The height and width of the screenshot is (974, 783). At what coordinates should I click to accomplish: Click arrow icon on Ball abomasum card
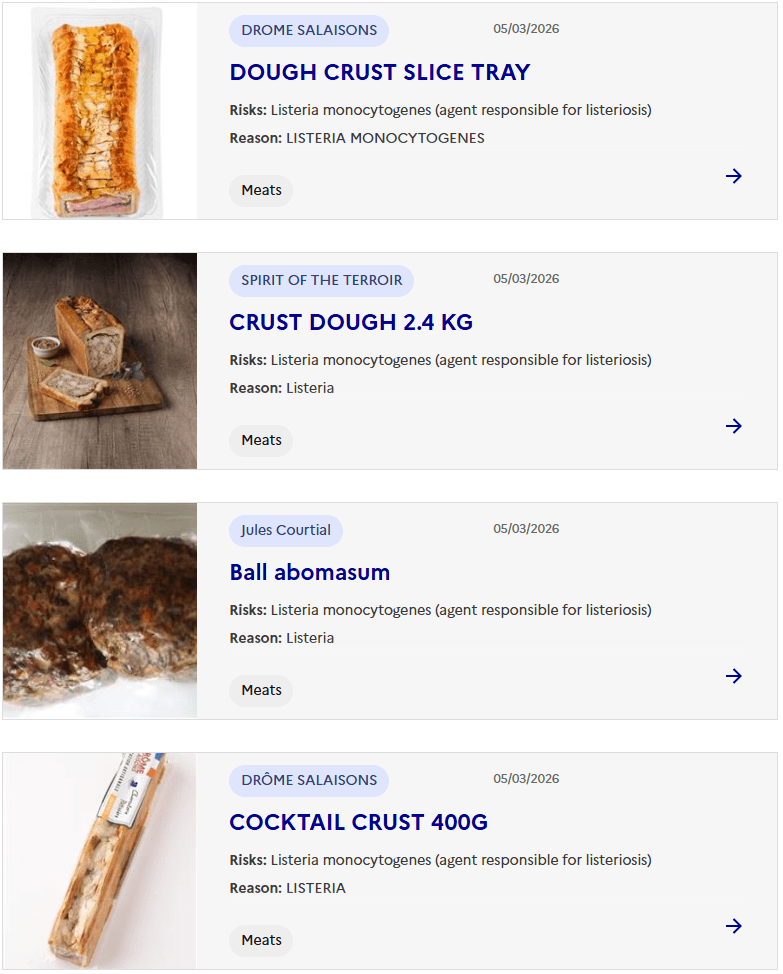pos(734,676)
